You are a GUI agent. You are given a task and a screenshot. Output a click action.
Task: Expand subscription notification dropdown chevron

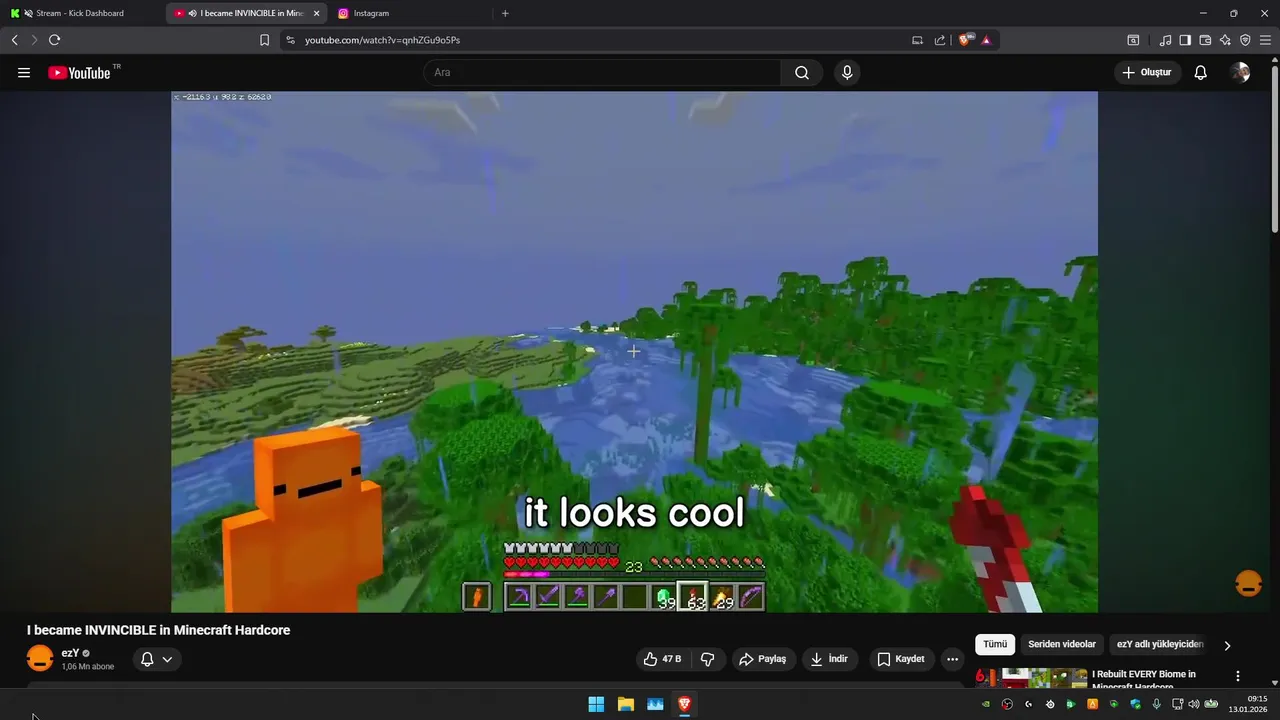(x=167, y=659)
